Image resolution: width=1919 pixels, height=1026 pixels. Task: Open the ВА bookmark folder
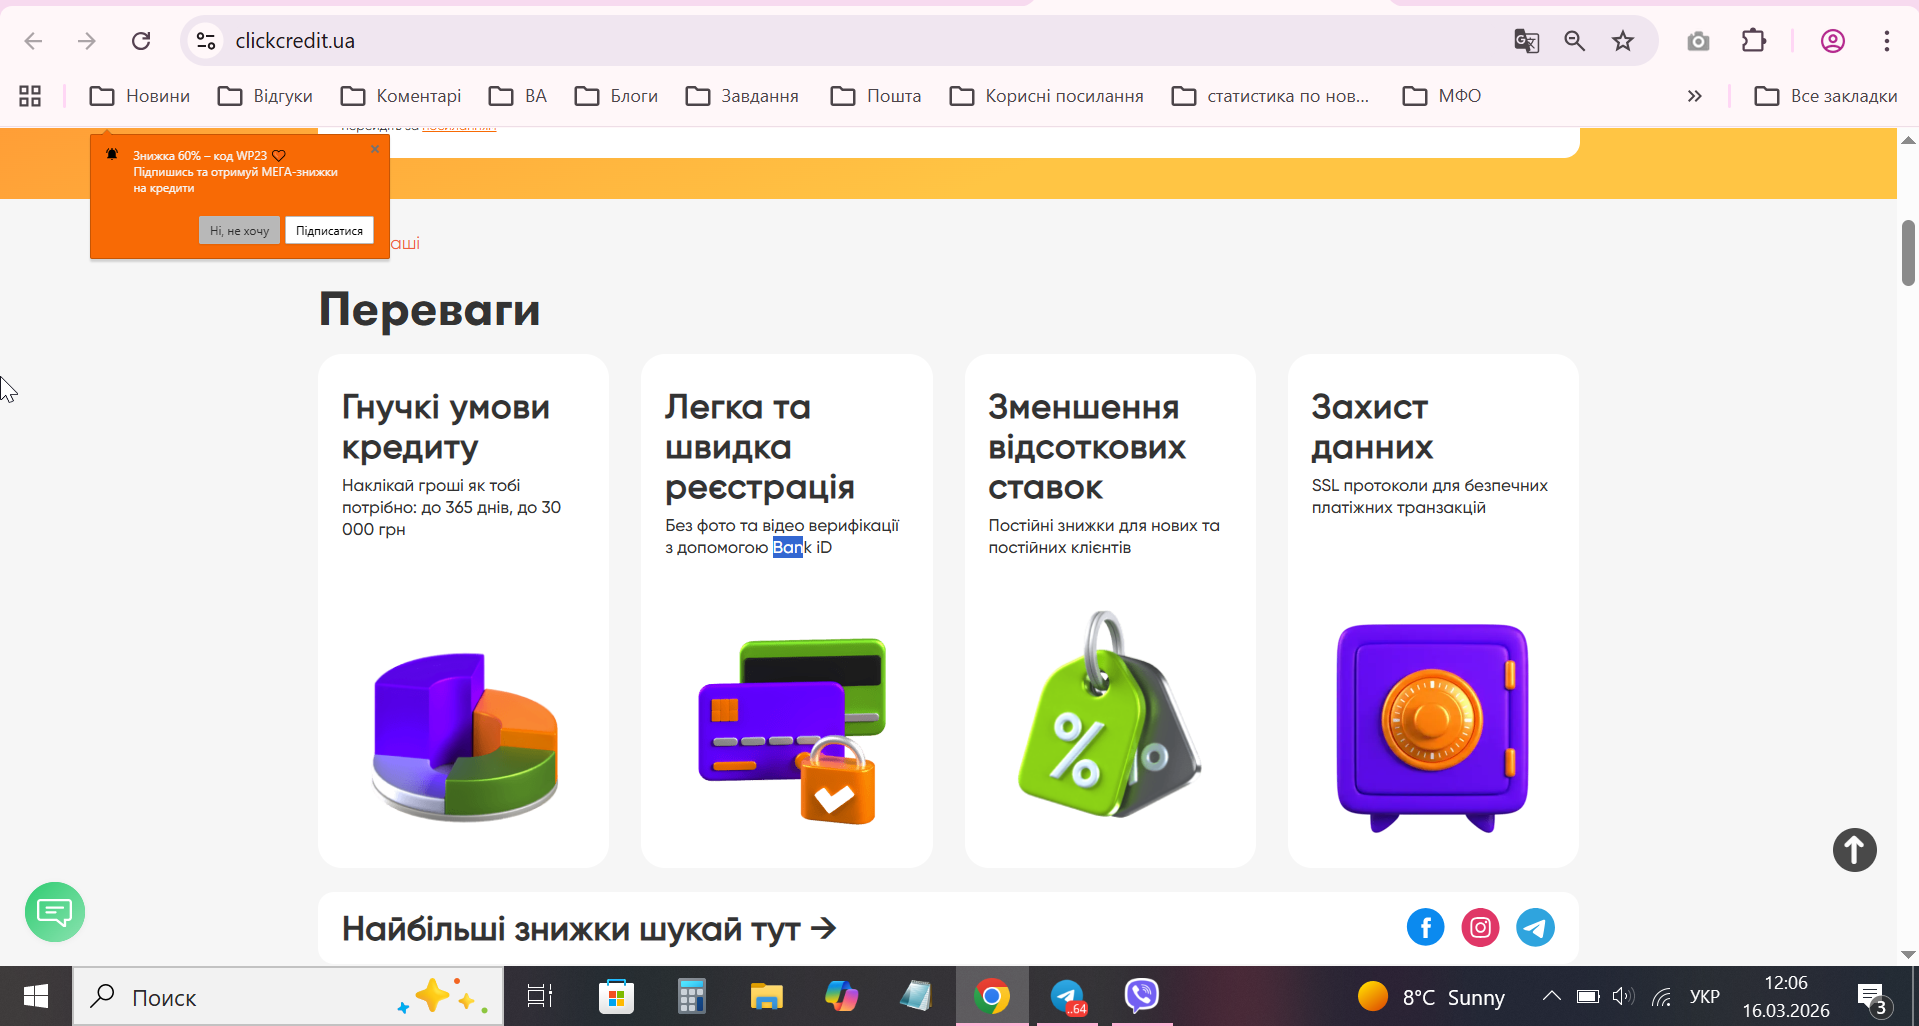[x=518, y=96]
